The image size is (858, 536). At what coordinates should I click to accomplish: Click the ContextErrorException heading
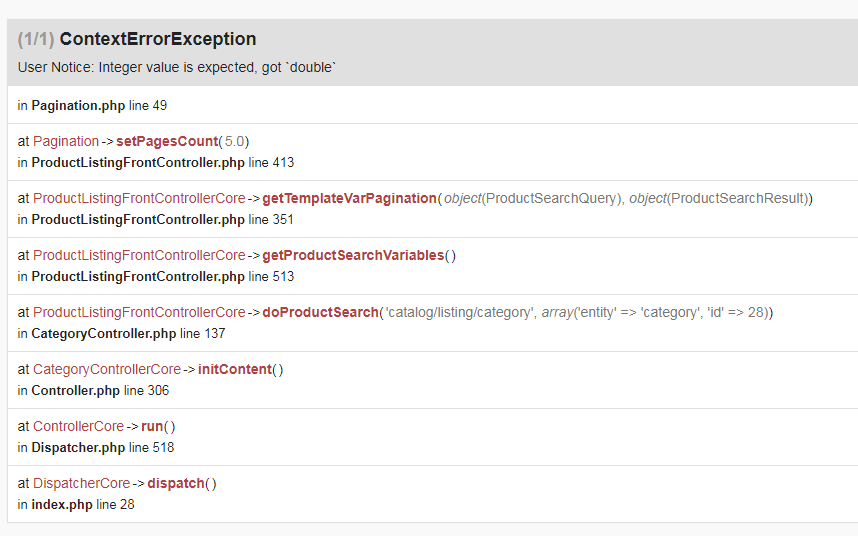click(158, 39)
